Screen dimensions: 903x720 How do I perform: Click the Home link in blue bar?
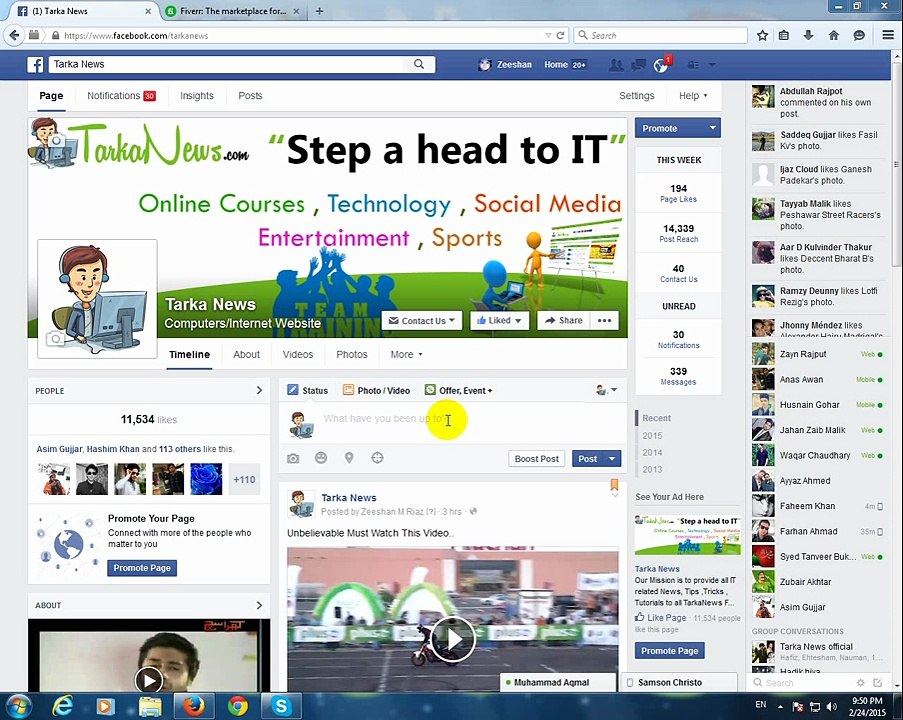[x=556, y=65]
